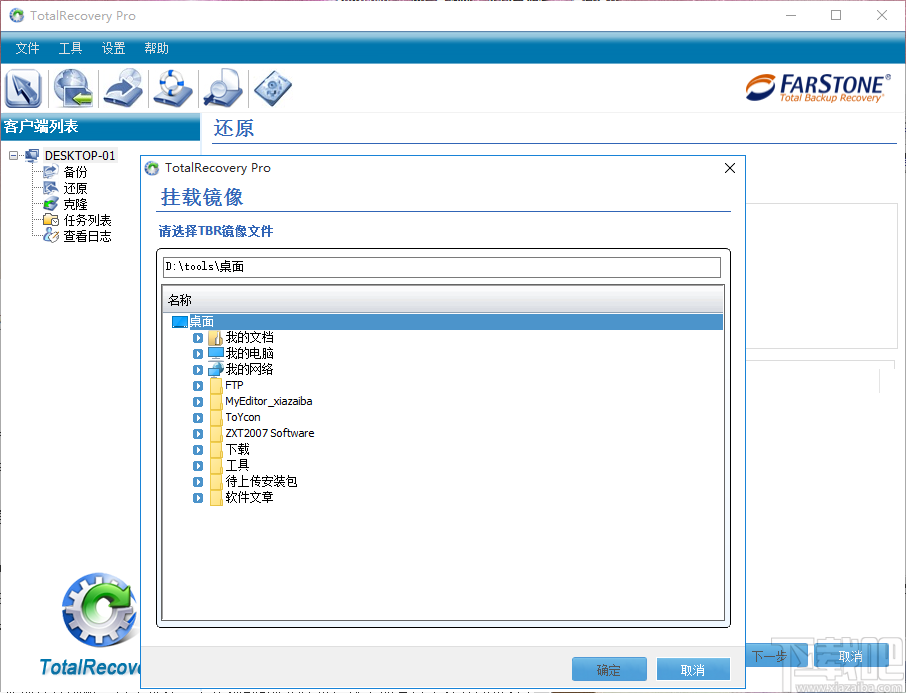Collapse the DESKTOP-01 tree node
906x693 pixels.
14,155
